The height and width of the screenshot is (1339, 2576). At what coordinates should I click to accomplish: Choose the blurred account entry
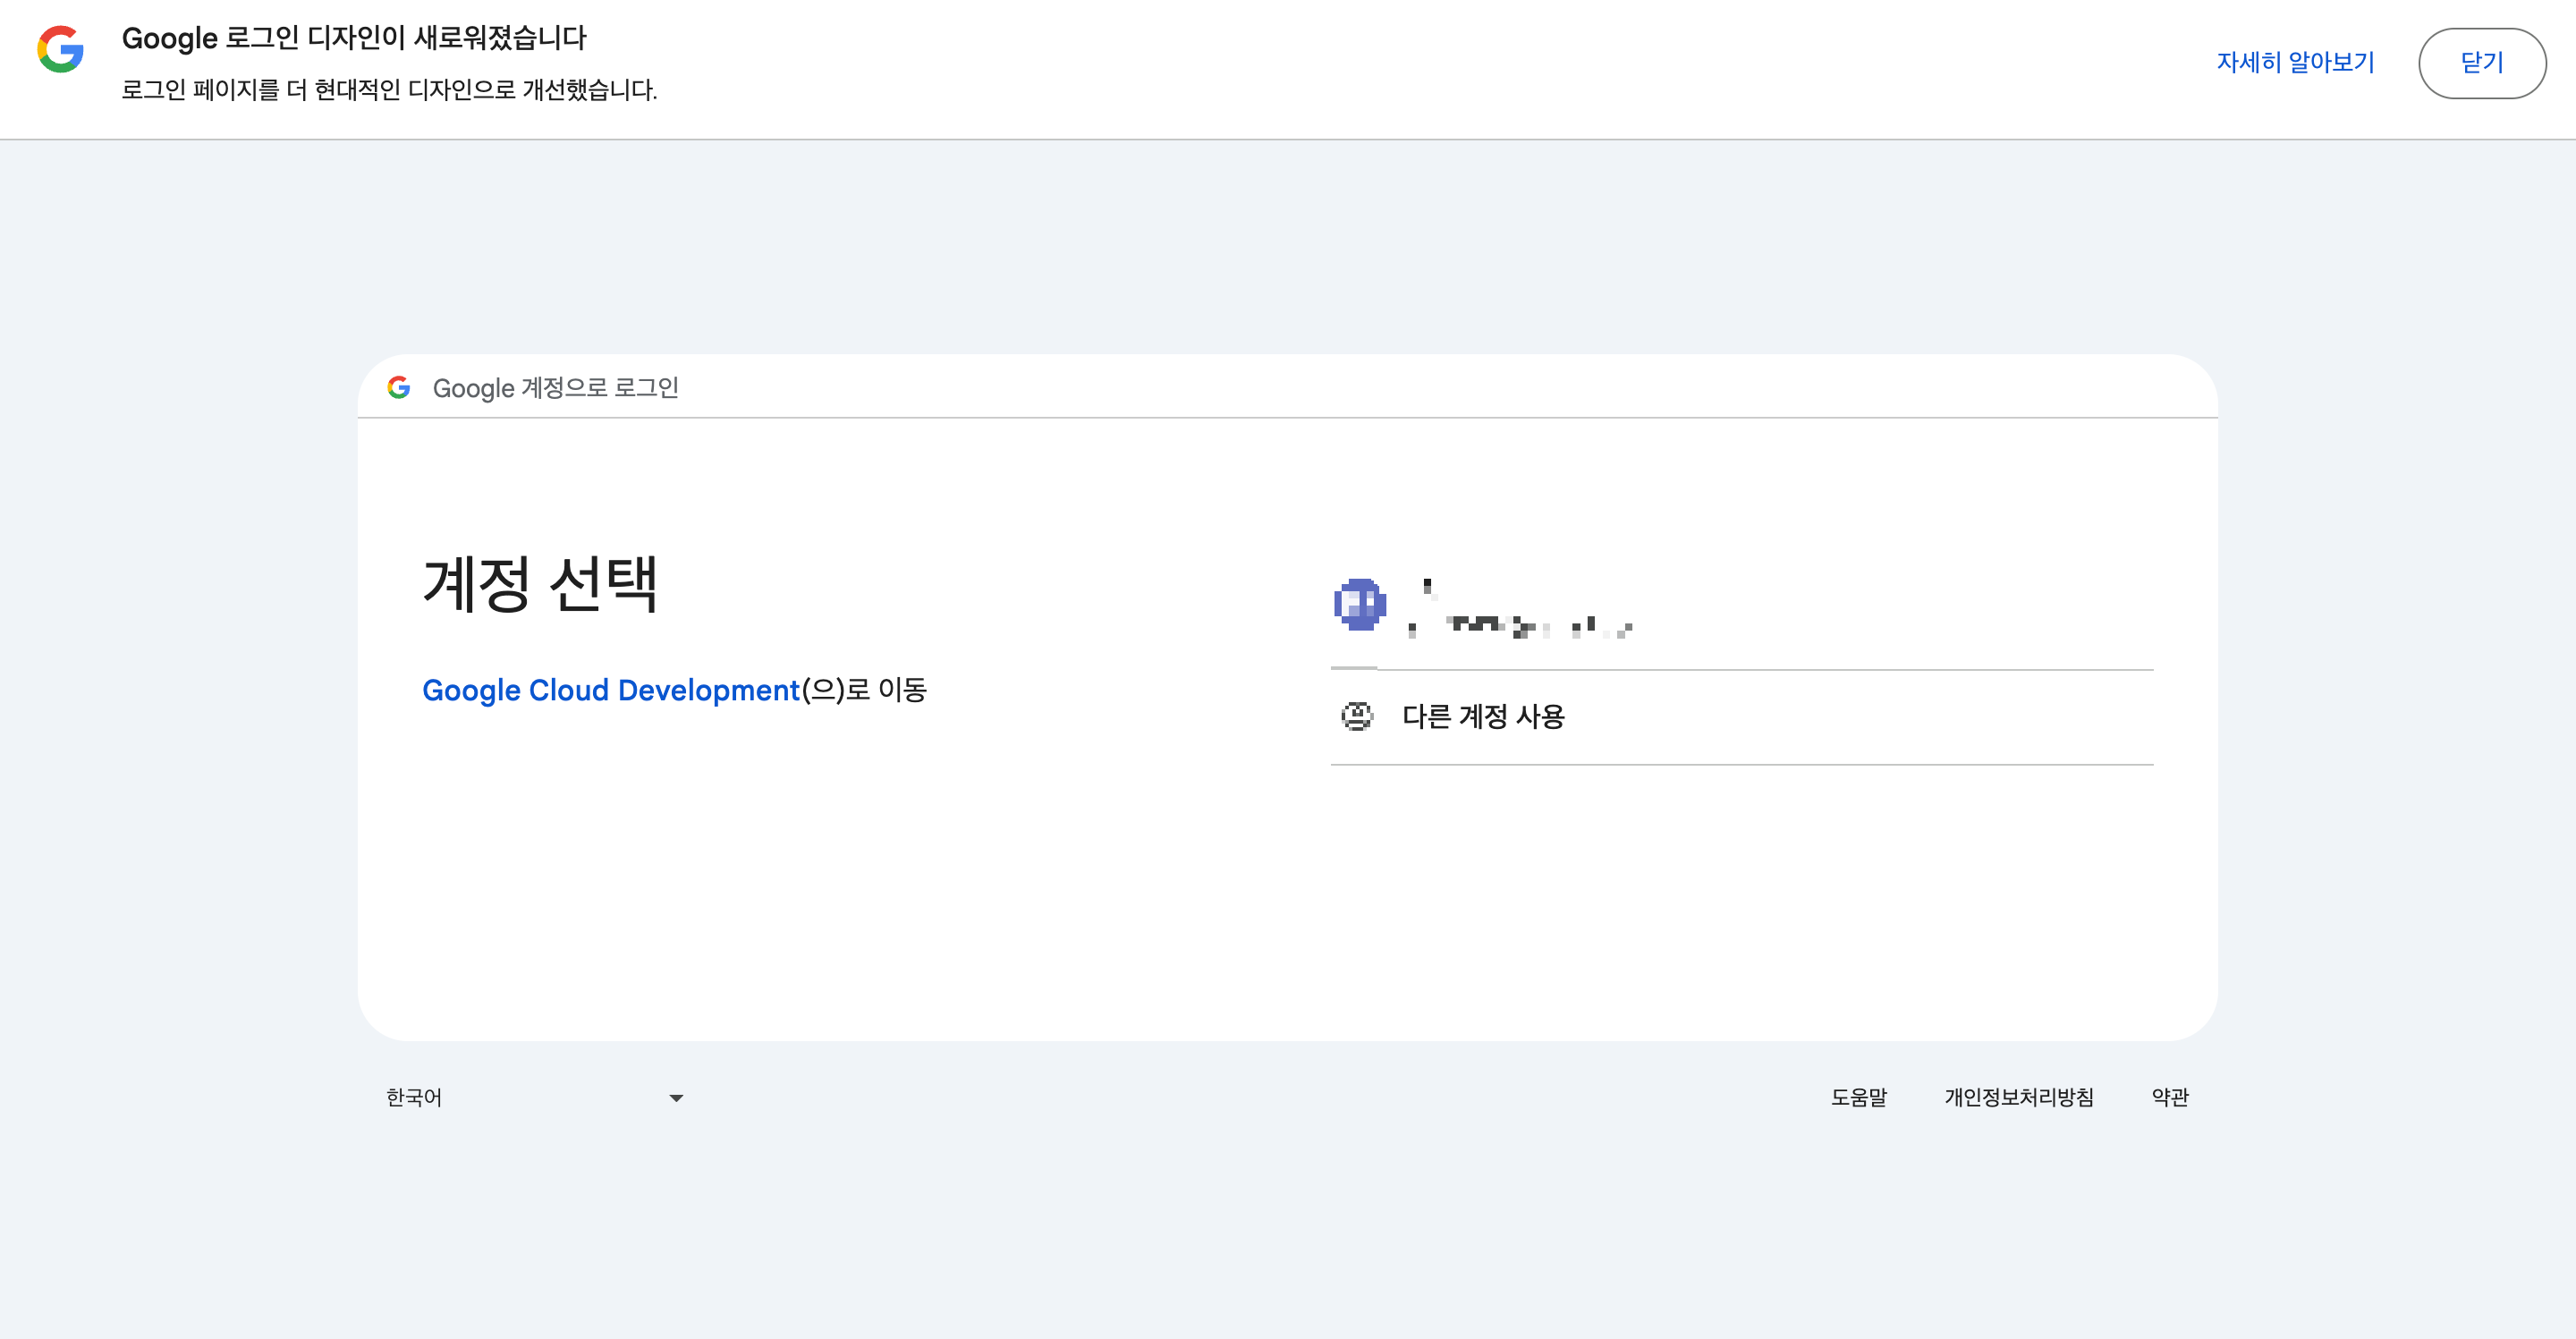1742,606
